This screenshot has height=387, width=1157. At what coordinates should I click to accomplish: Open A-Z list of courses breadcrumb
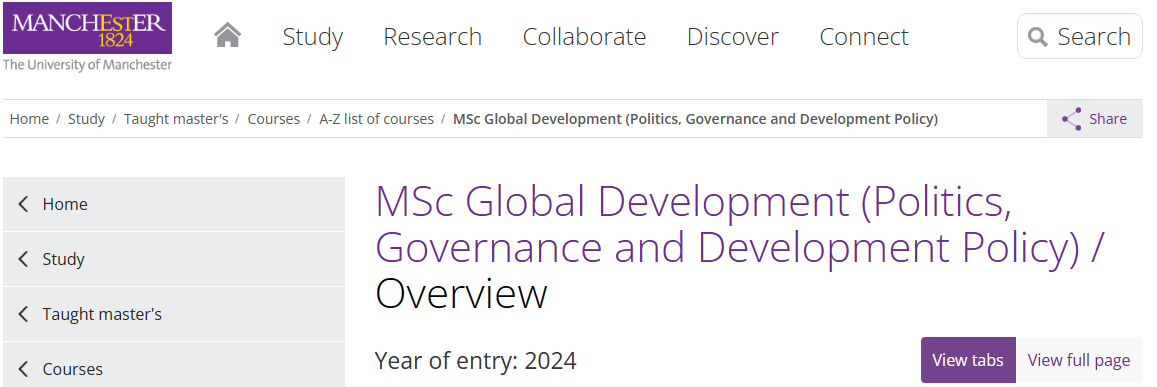pyautogui.click(x=376, y=119)
